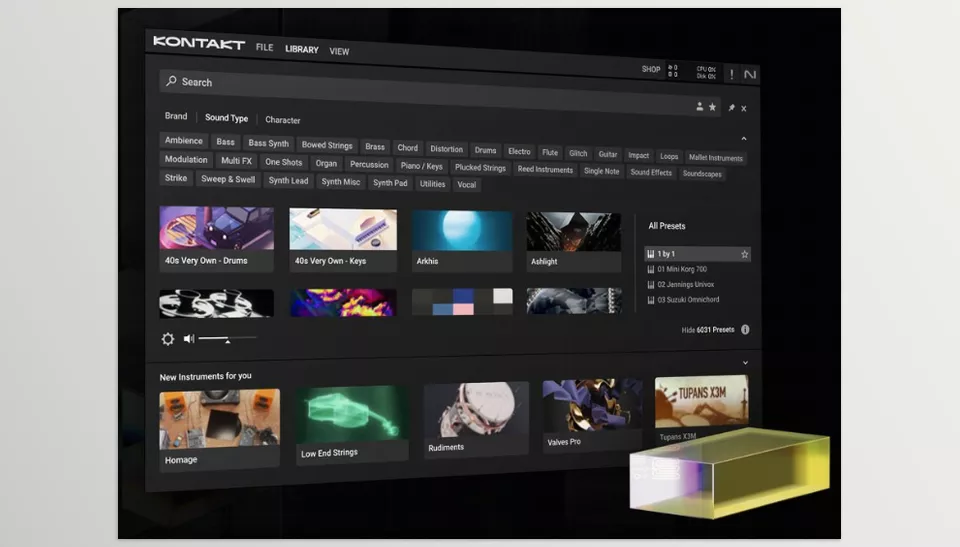
Task: Collapse the sound type tags chevron
Action: [x=743, y=139]
